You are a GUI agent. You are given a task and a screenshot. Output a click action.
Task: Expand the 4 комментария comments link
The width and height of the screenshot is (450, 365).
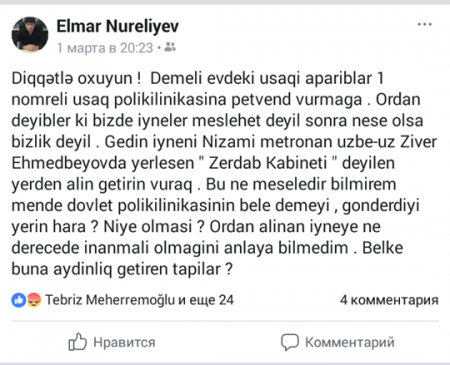pyautogui.click(x=389, y=300)
